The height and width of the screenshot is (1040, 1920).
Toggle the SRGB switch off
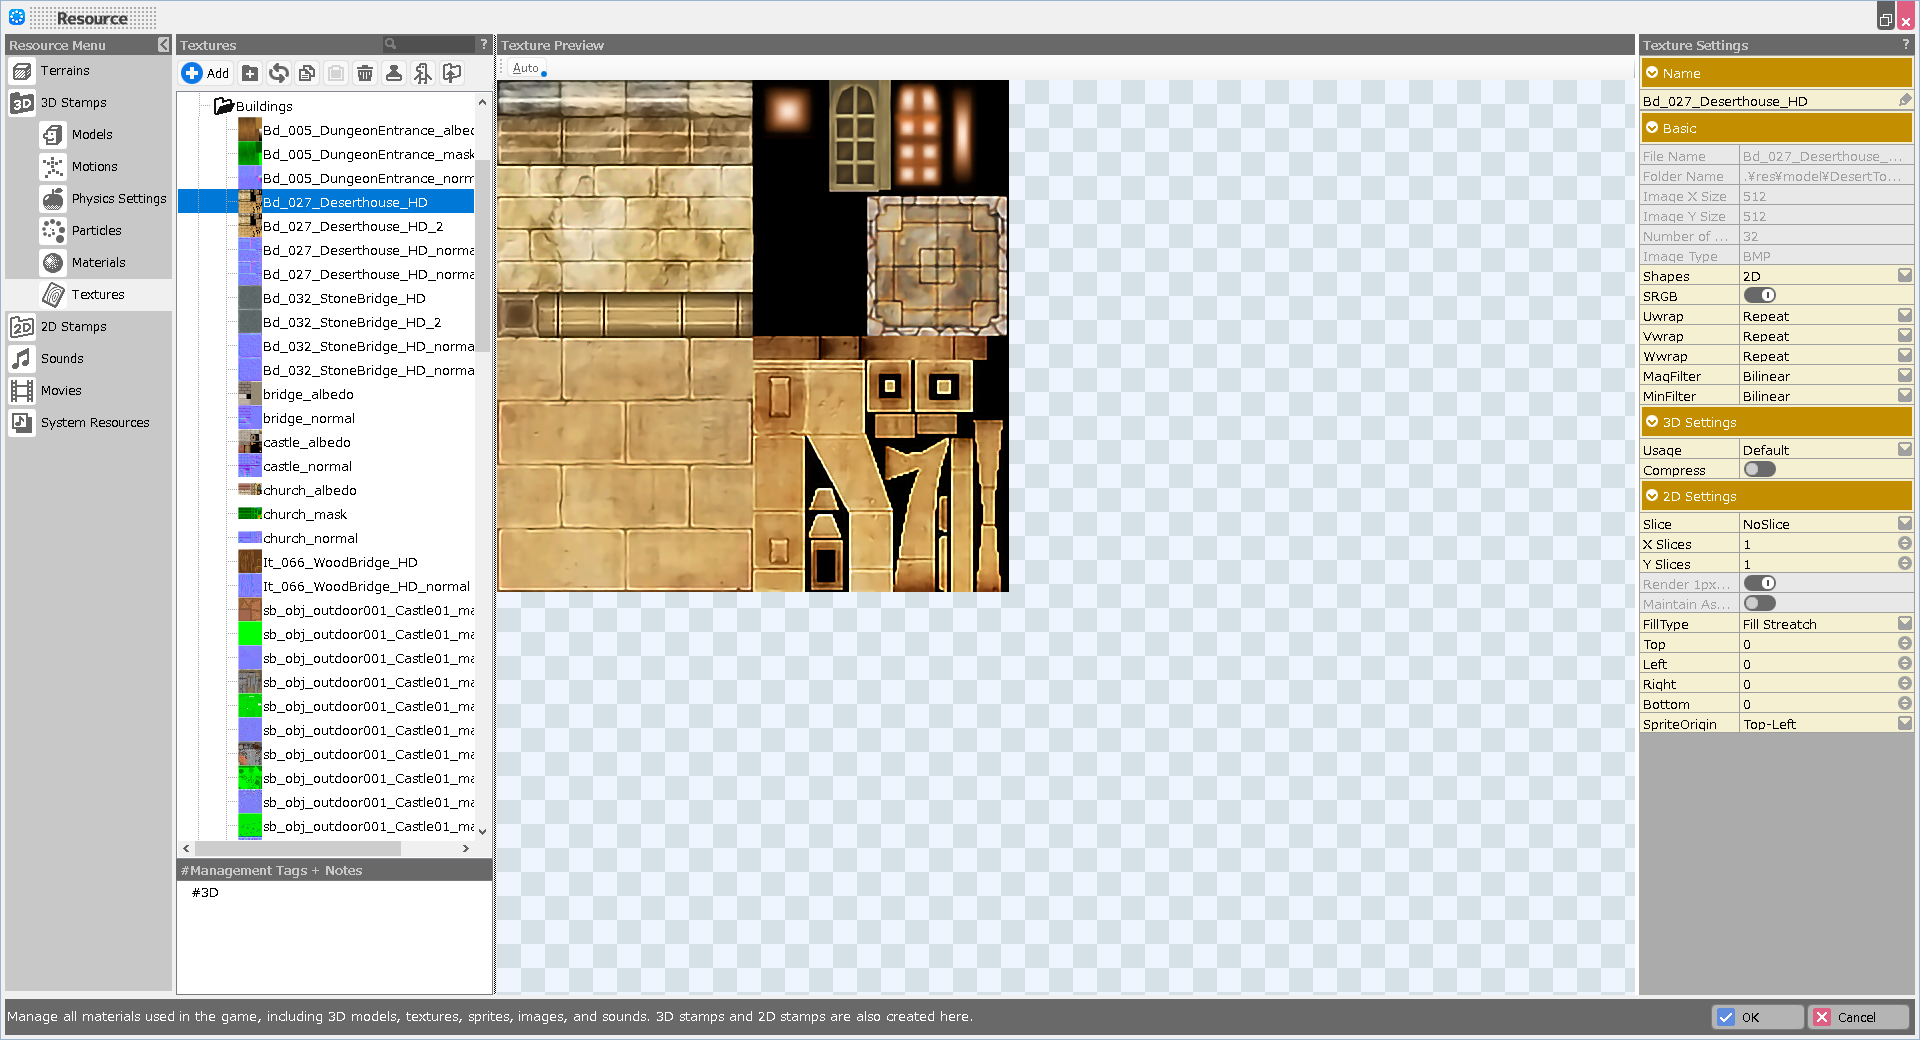tap(1760, 295)
